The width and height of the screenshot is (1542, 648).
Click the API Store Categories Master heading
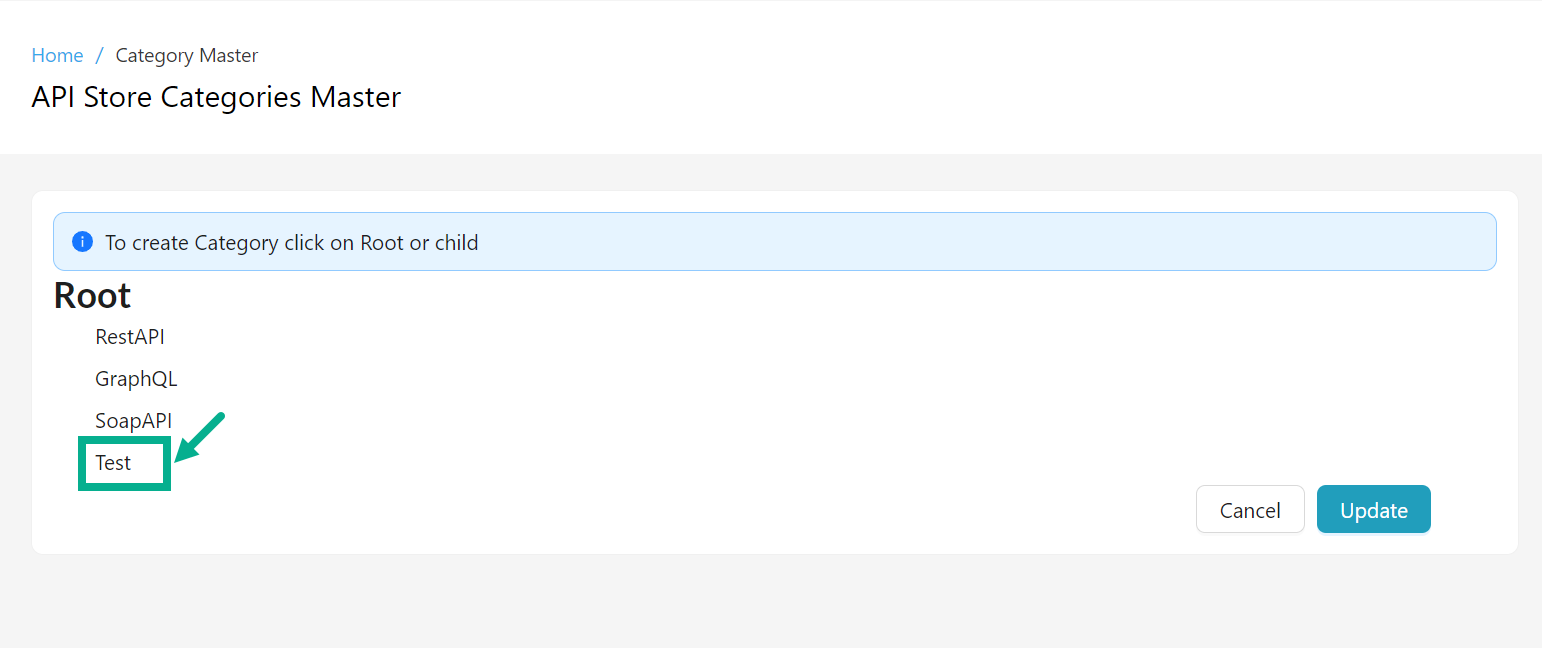coord(216,97)
